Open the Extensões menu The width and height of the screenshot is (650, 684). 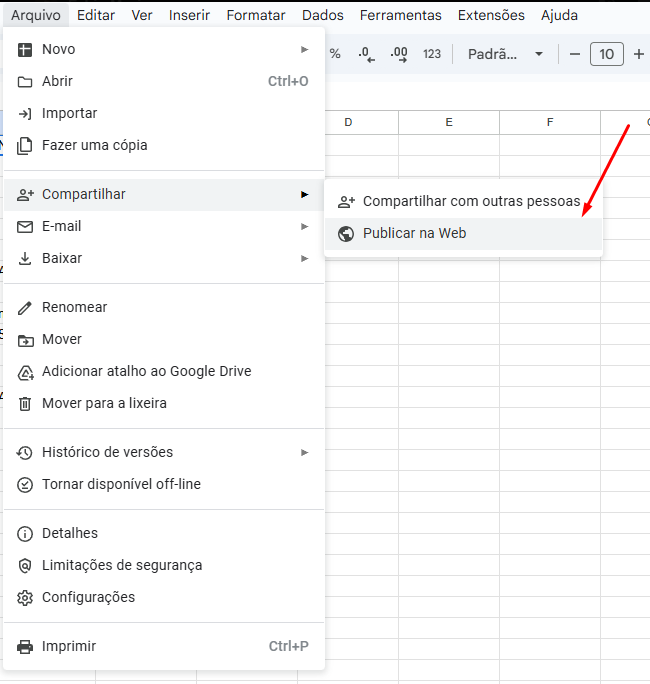click(491, 15)
